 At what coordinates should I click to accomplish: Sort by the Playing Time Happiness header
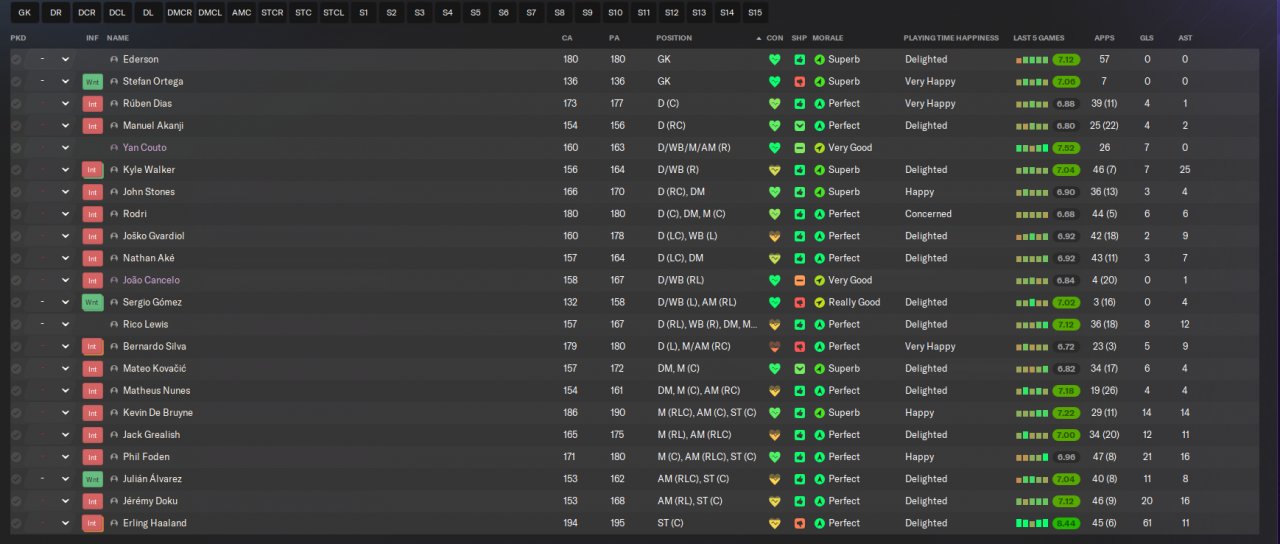coord(951,38)
